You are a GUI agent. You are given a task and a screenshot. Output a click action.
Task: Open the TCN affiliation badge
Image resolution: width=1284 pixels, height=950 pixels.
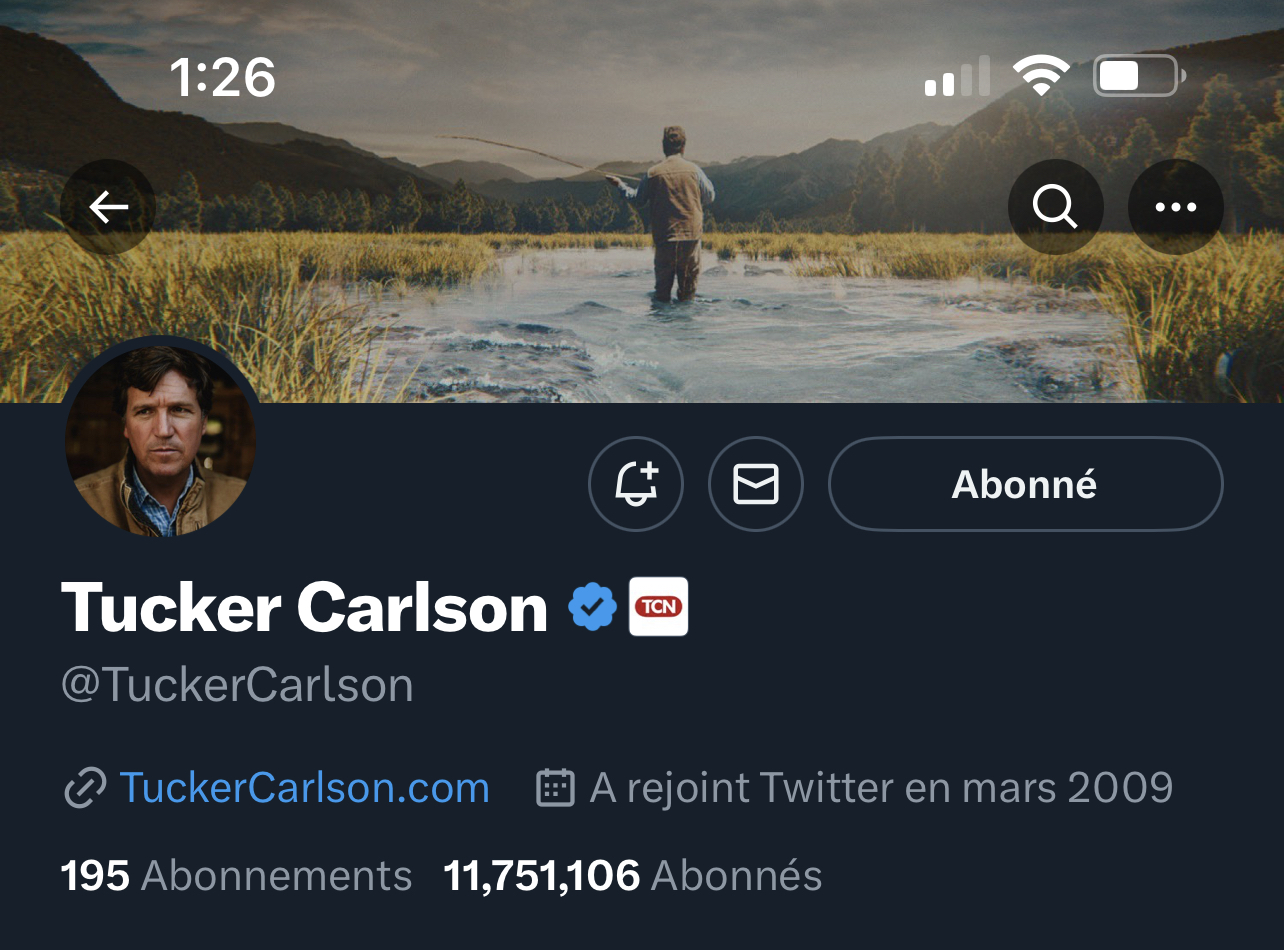[658, 607]
